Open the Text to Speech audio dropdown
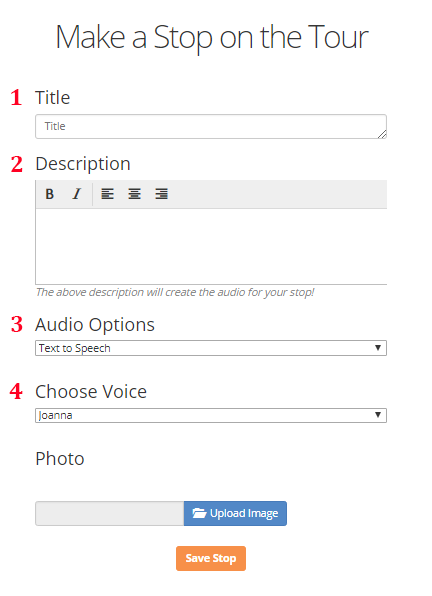This screenshot has width=432, height=596. 211,348
